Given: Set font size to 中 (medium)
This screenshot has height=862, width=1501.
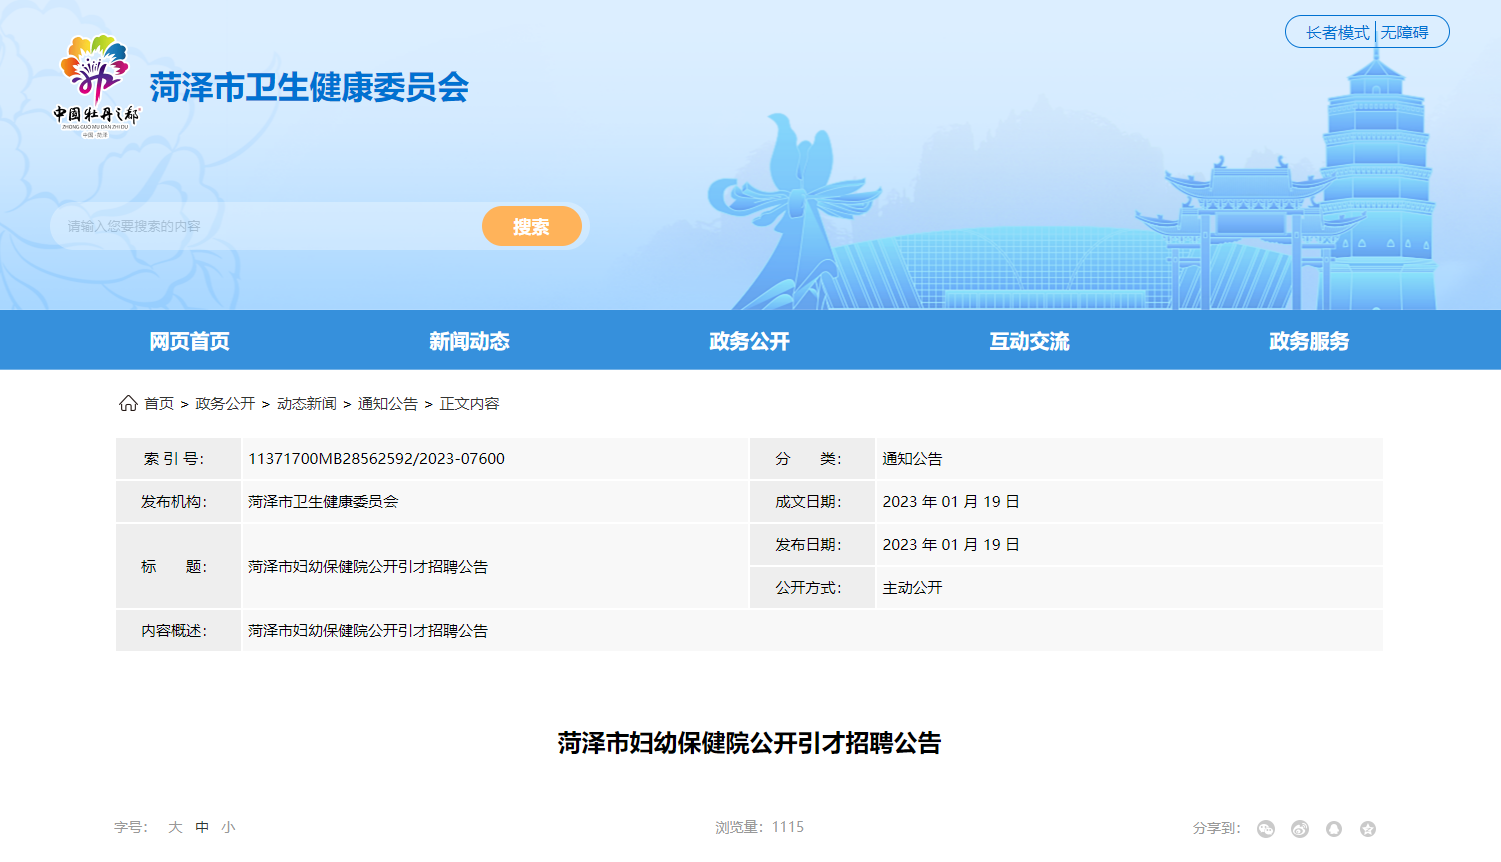Looking at the screenshot, I should click(202, 827).
